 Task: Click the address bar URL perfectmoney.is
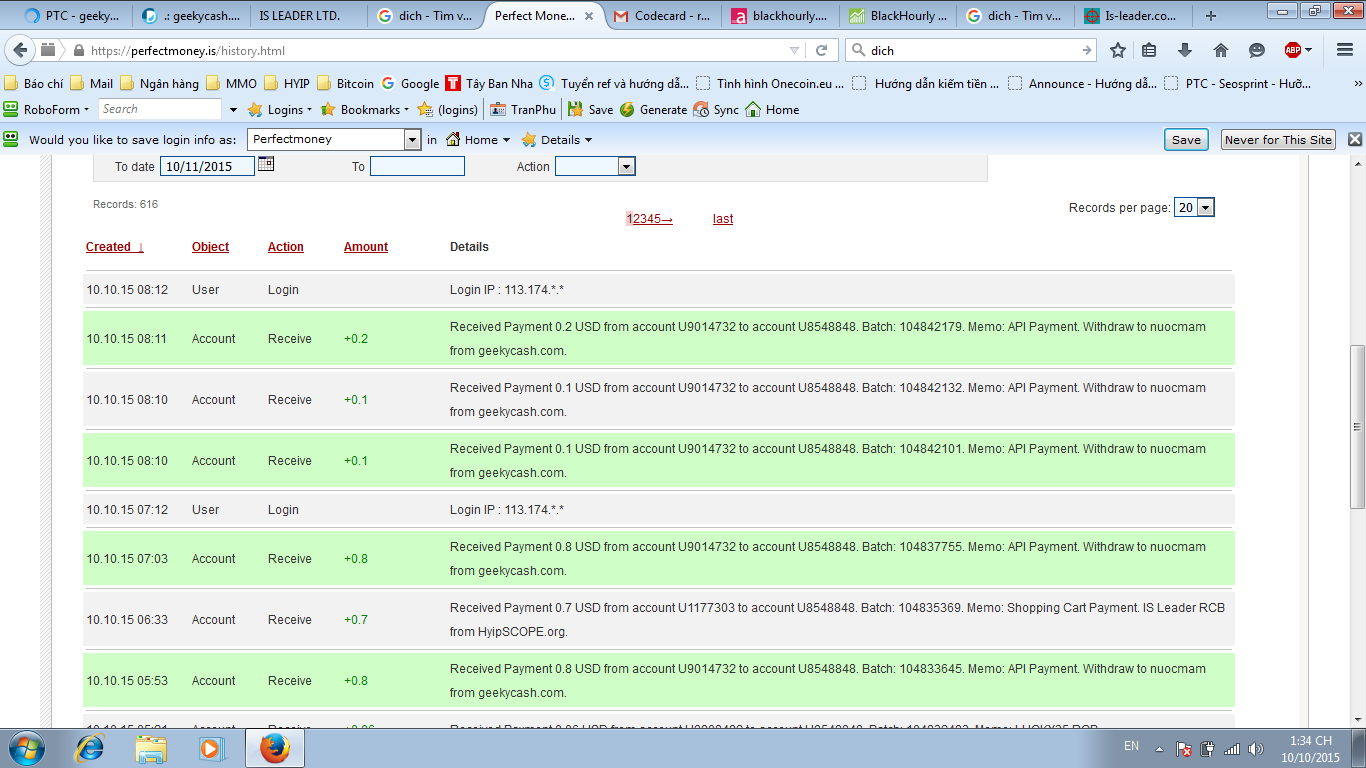187,50
